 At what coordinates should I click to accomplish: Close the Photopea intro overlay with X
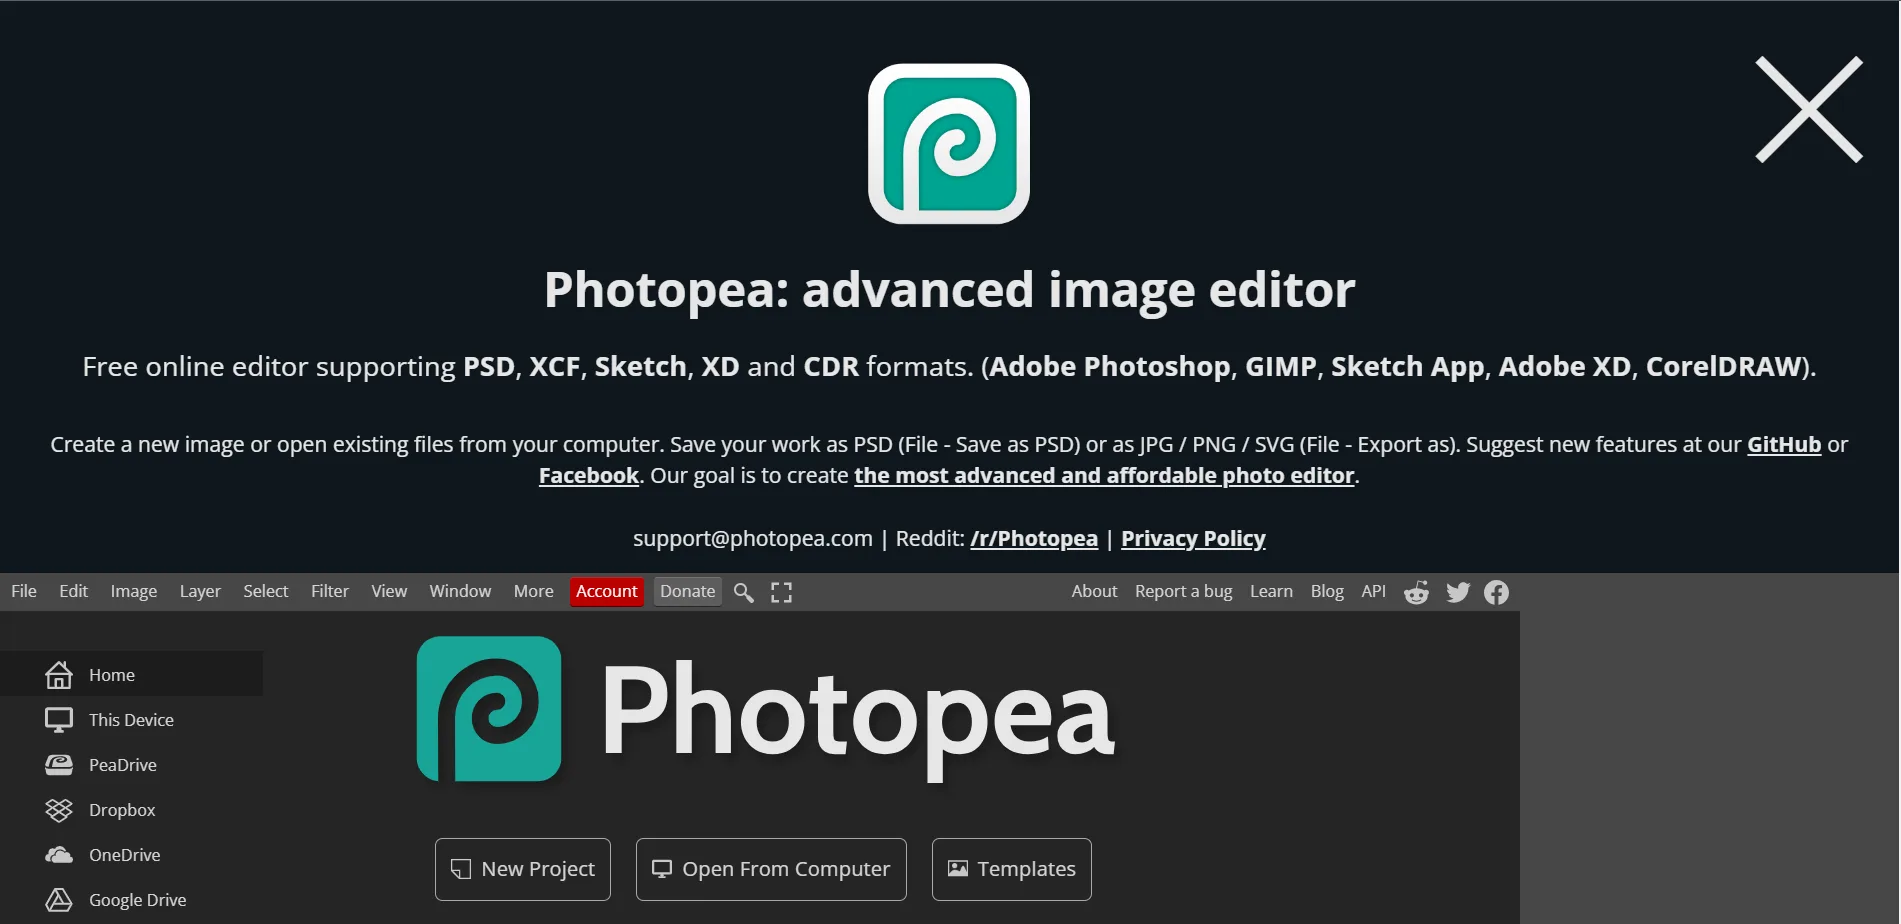point(1808,109)
